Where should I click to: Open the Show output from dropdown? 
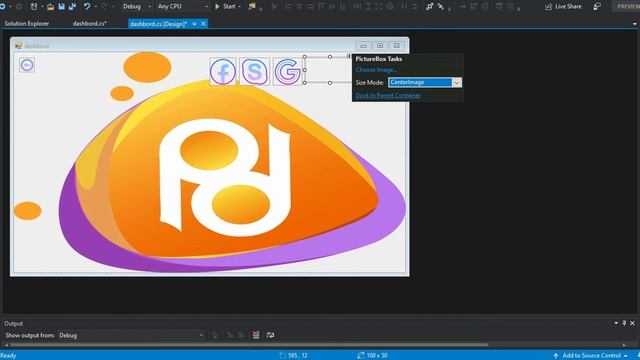pyautogui.click(x=132, y=336)
